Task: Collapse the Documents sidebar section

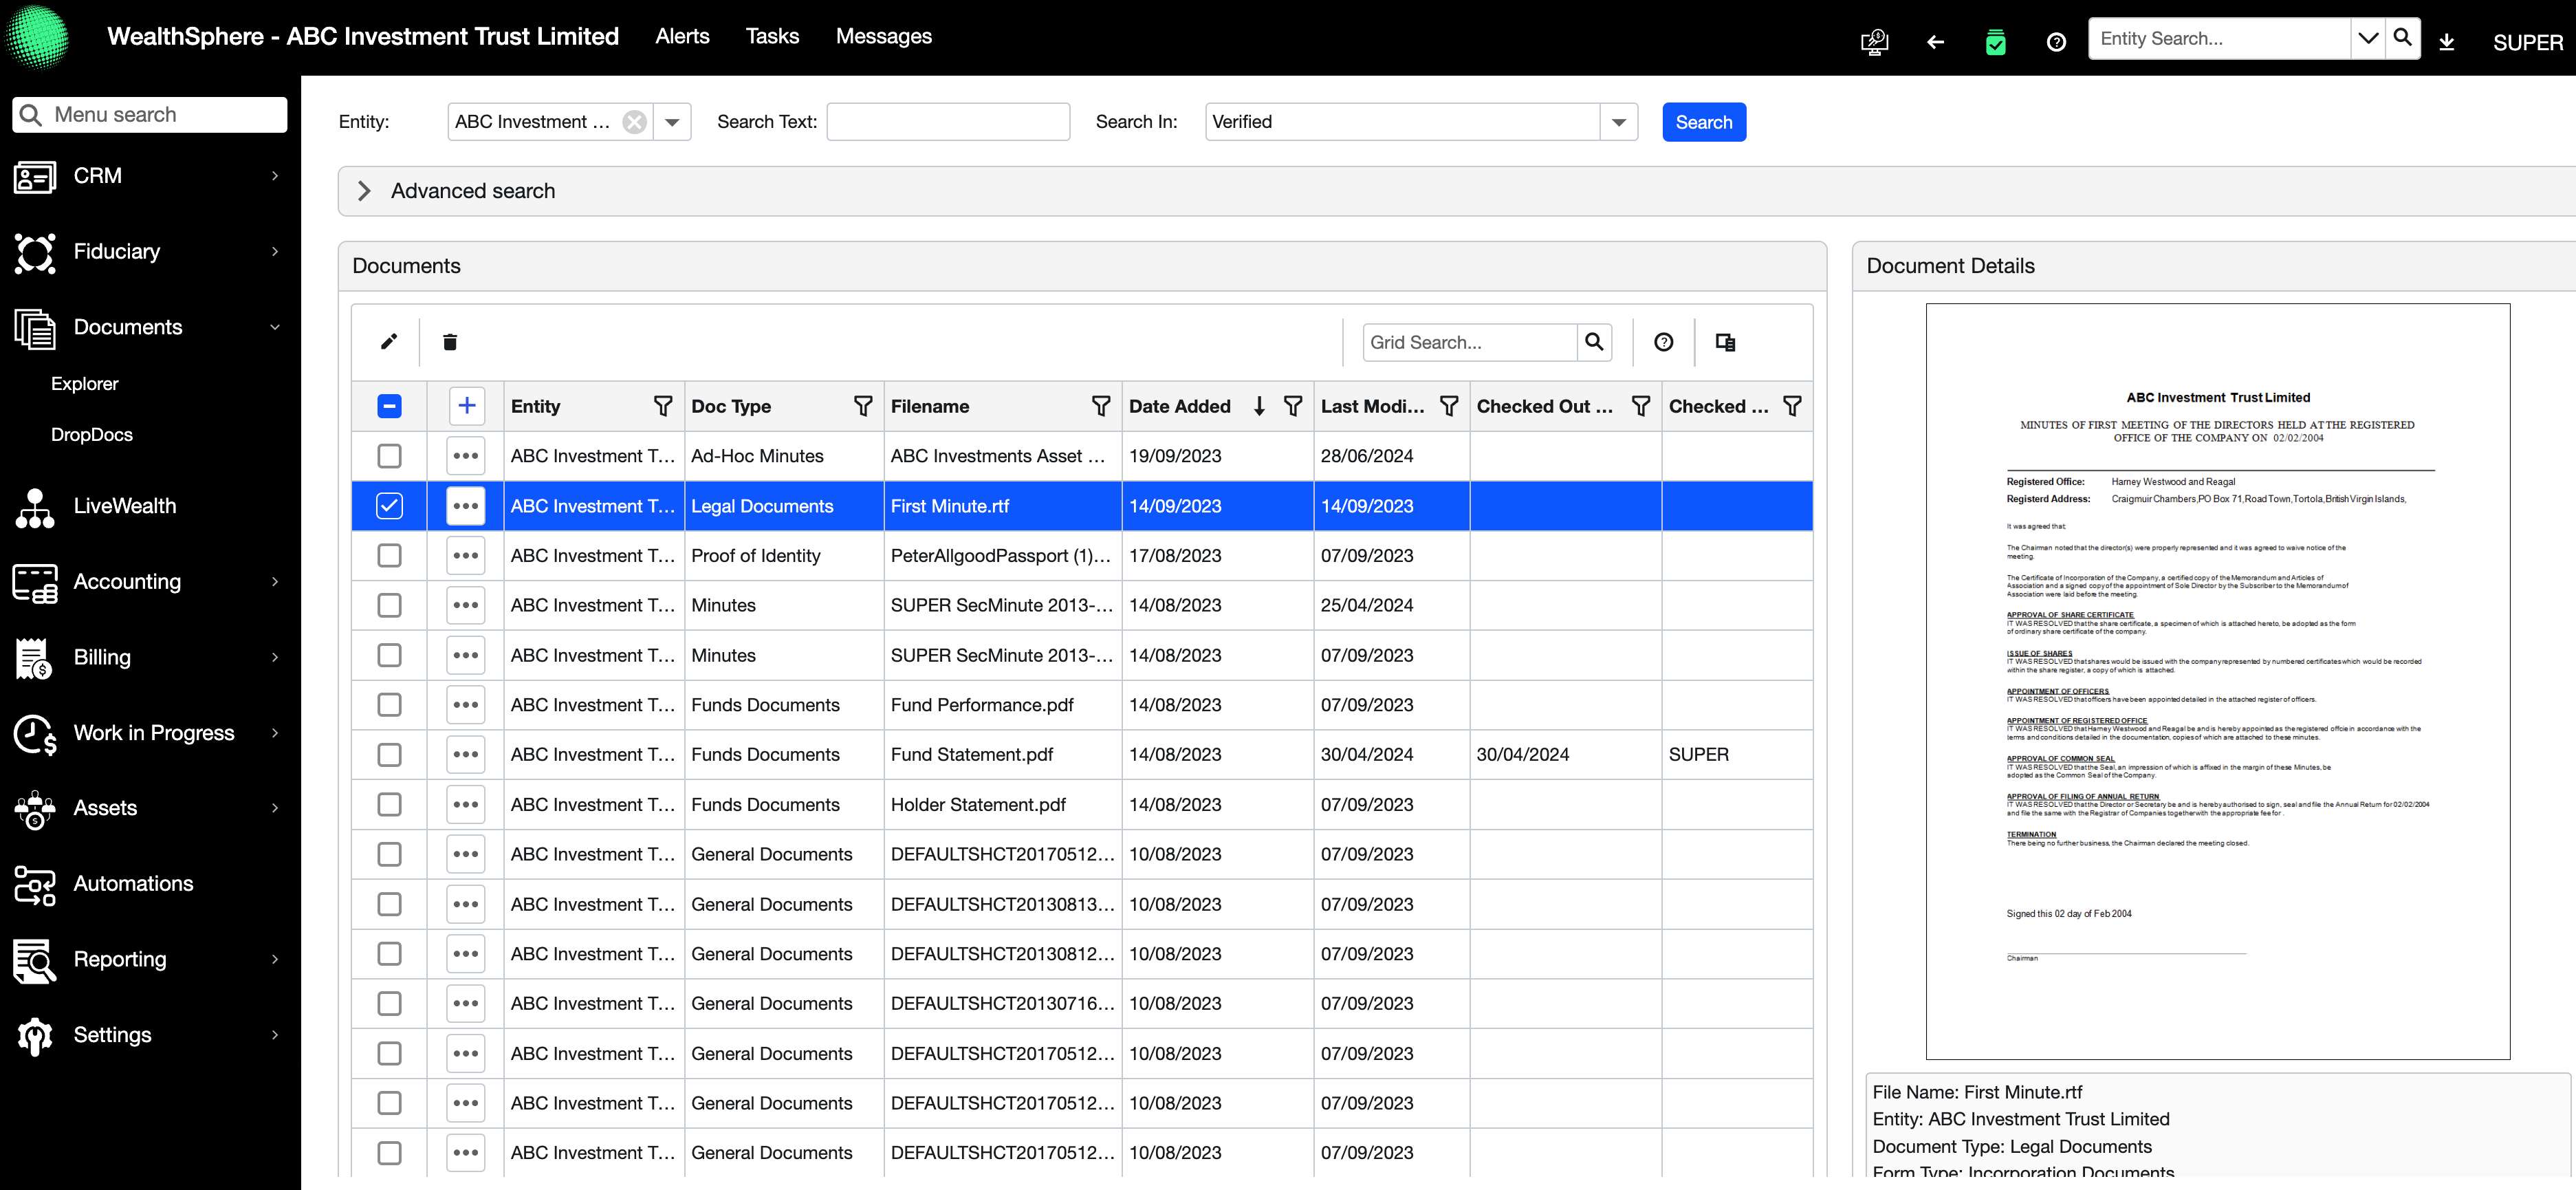Action: [275, 327]
